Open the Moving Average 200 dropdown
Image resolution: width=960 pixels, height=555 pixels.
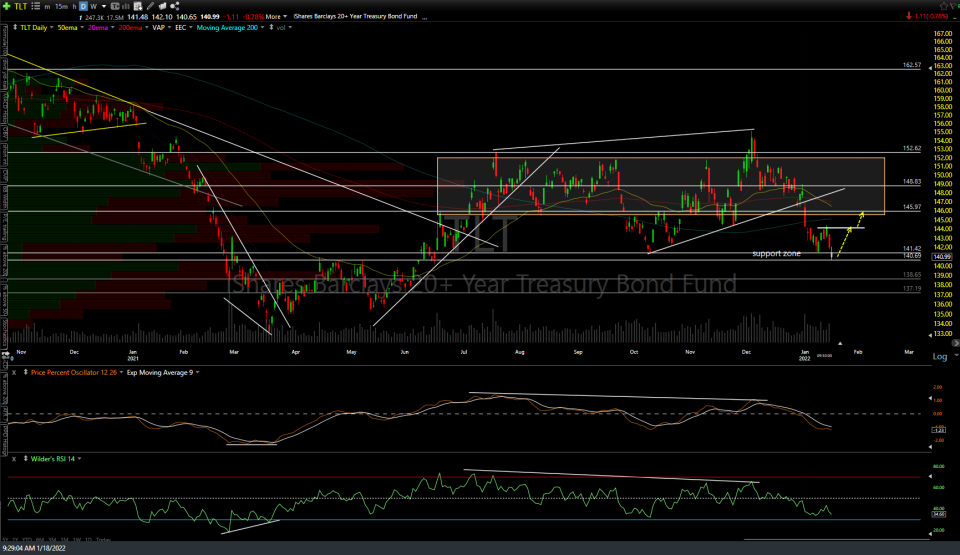point(263,28)
